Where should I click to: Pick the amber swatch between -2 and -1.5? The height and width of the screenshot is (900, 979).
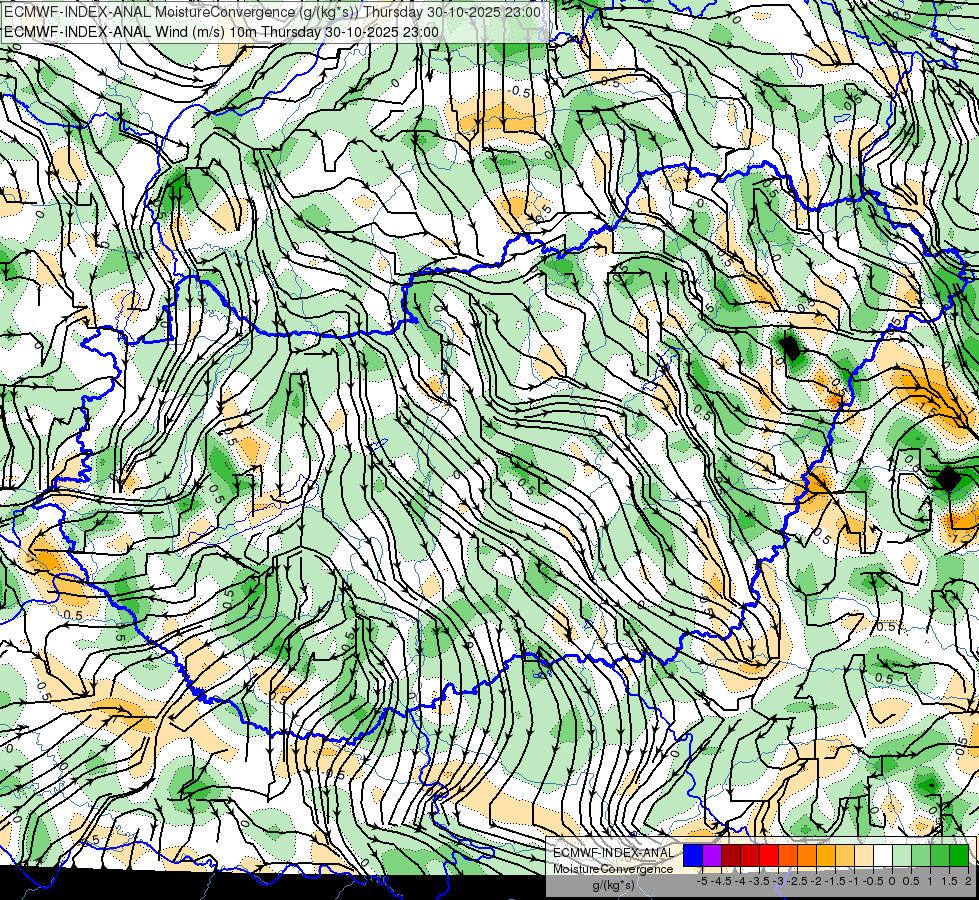click(x=826, y=856)
